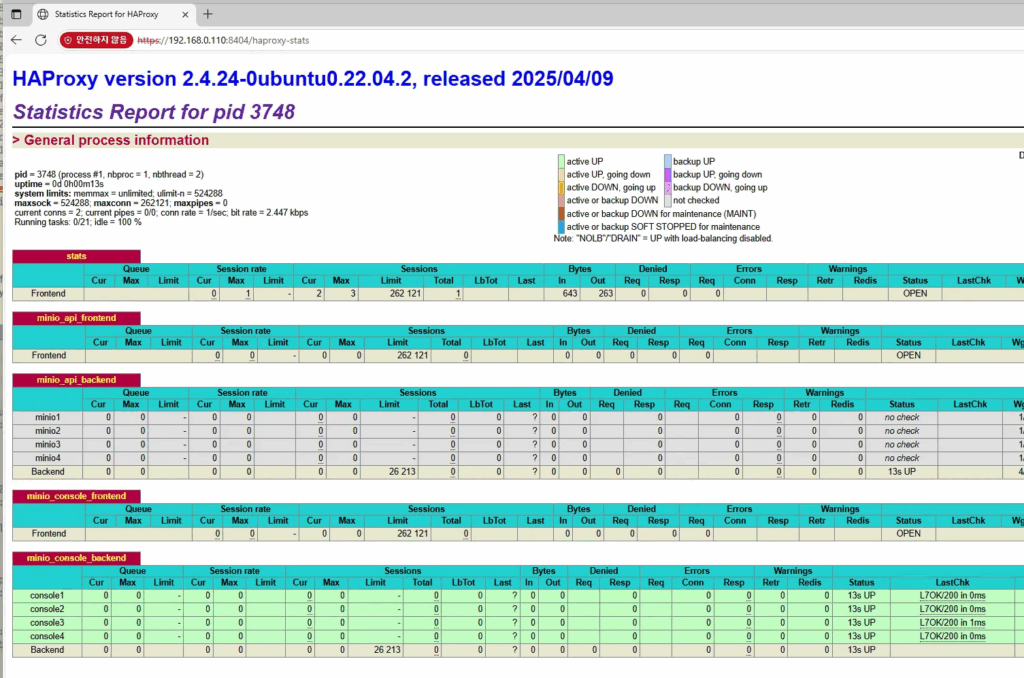The width and height of the screenshot is (1024, 678).
Task: Click the not checked legend swatch
Action: pos(668,201)
